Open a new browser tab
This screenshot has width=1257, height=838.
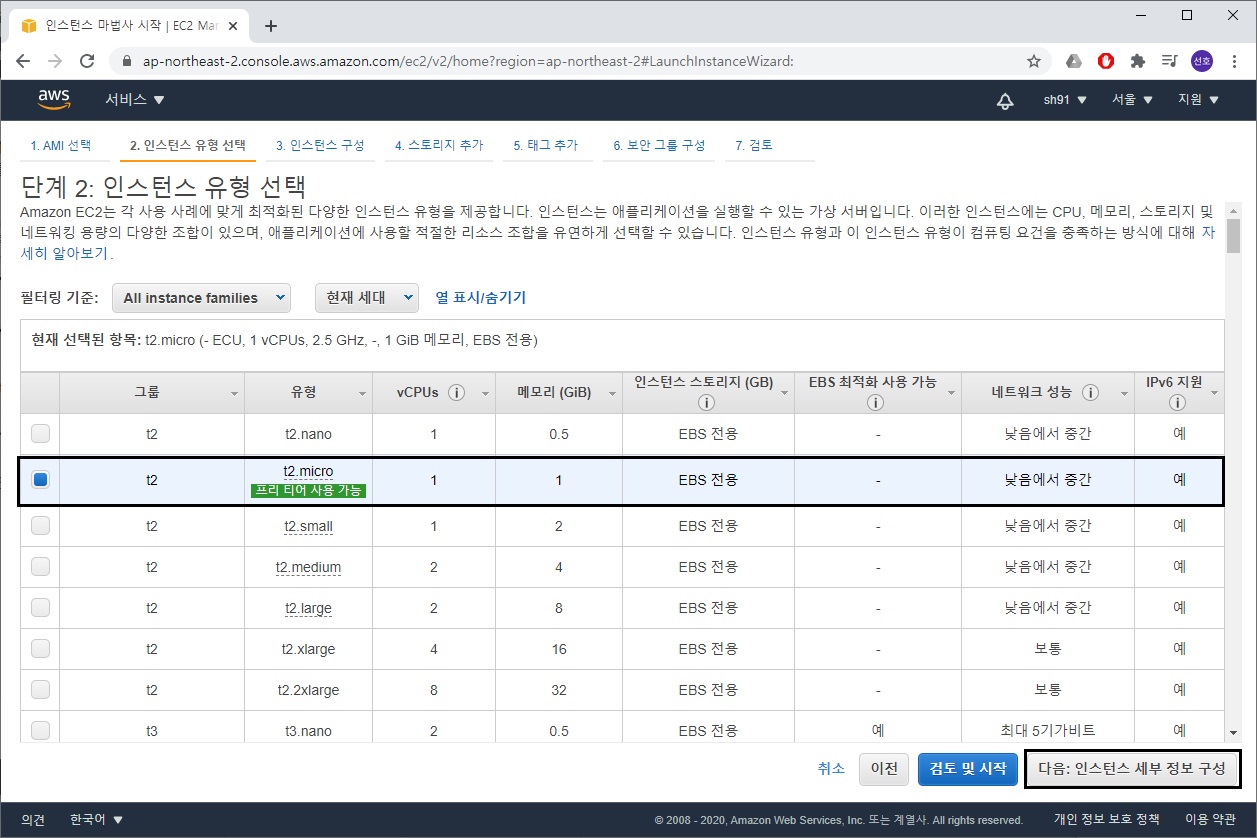[x=271, y=25]
